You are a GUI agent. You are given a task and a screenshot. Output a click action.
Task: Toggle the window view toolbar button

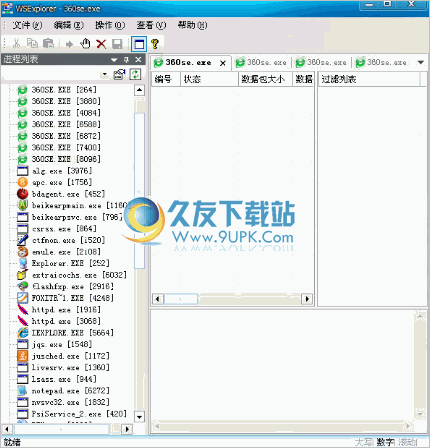point(139,44)
